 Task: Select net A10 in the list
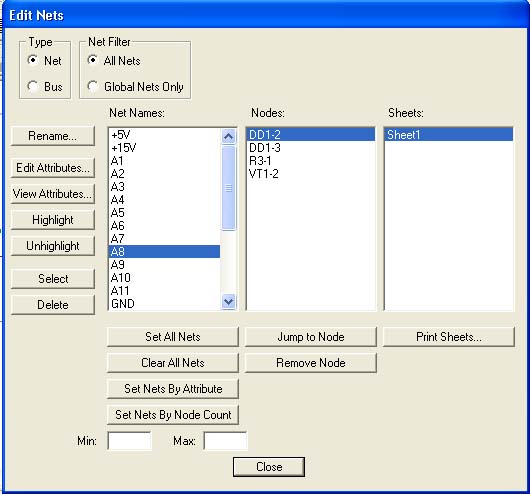164,278
